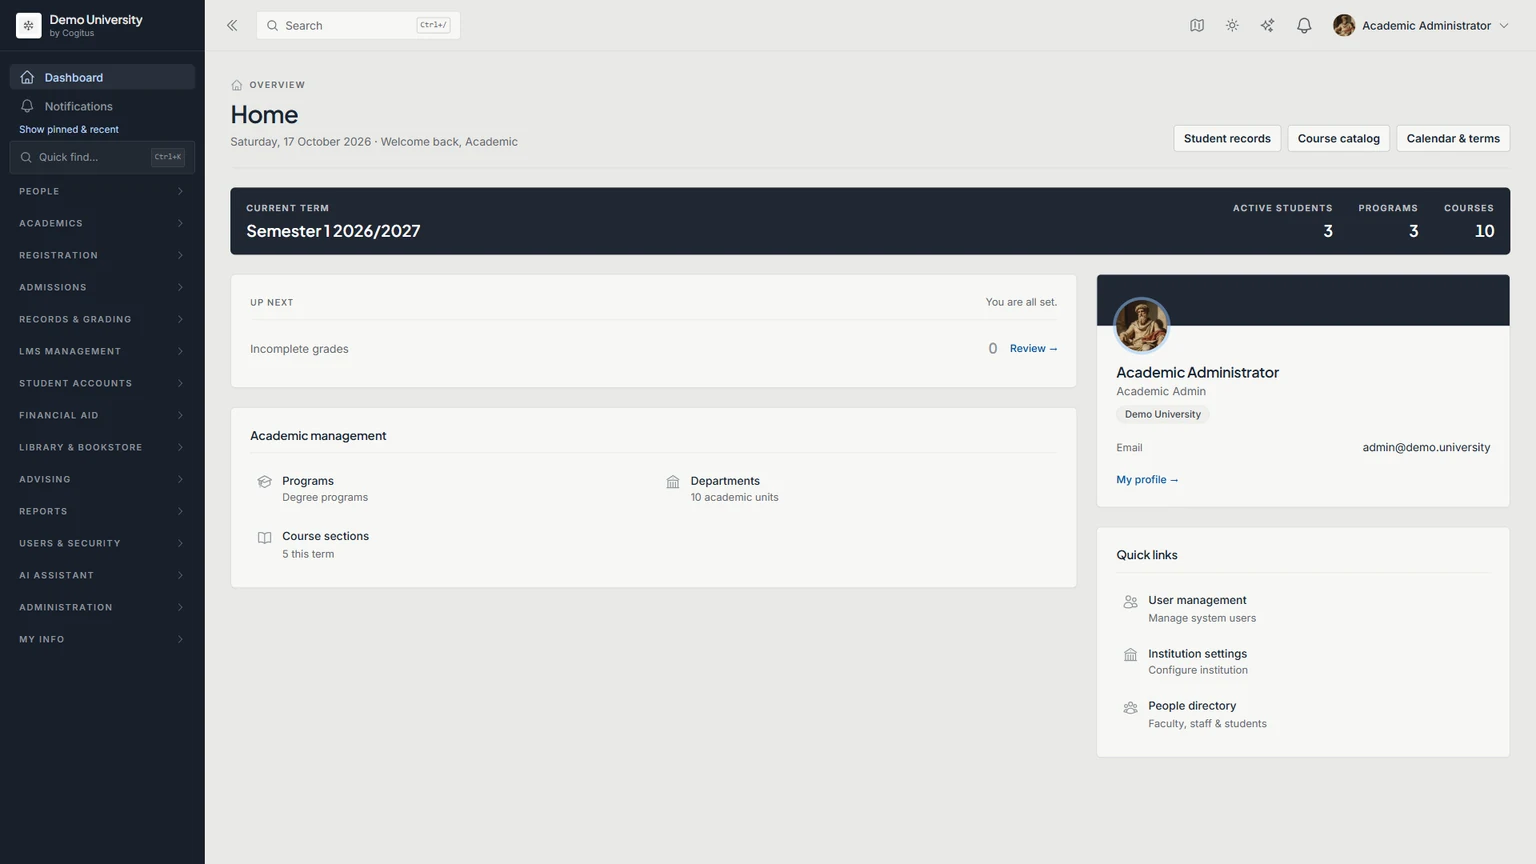Expand the Reports sidebar section
Screen dimensions: 1536x864
click(102, 511)
